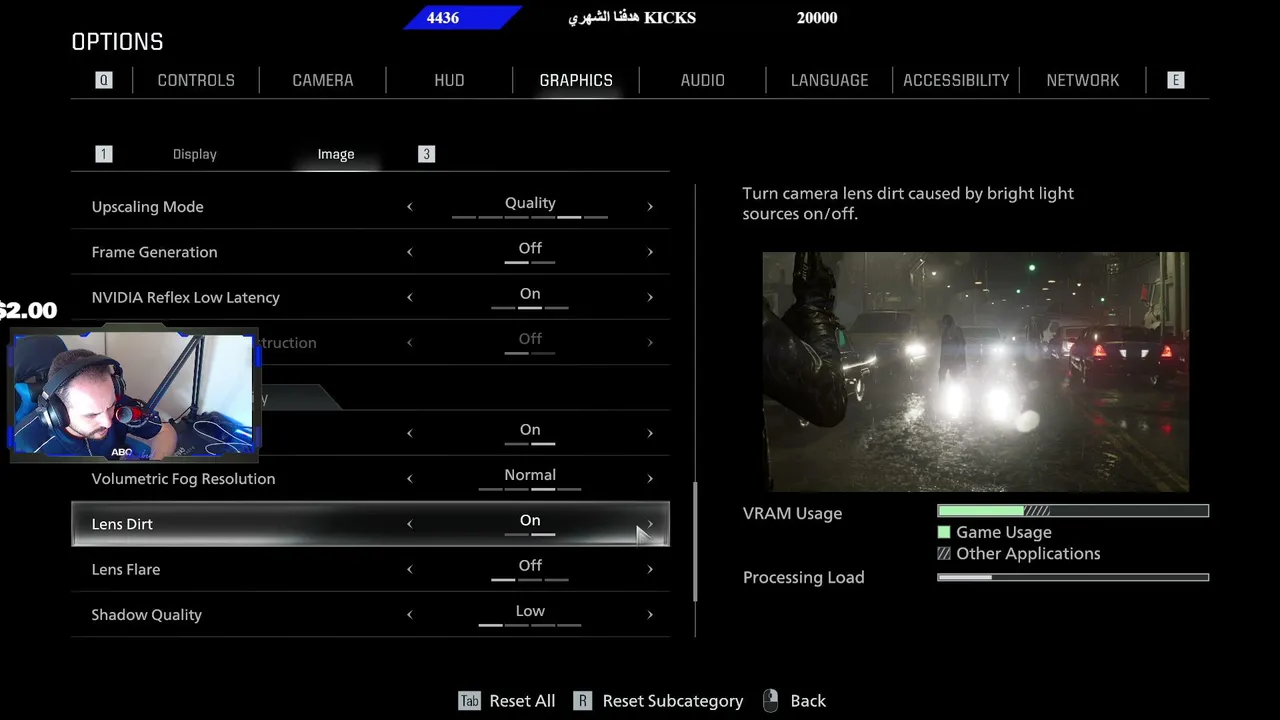The image size is (1280, 720).
Task: Click the Reset All button
Action: coord(522,701)
